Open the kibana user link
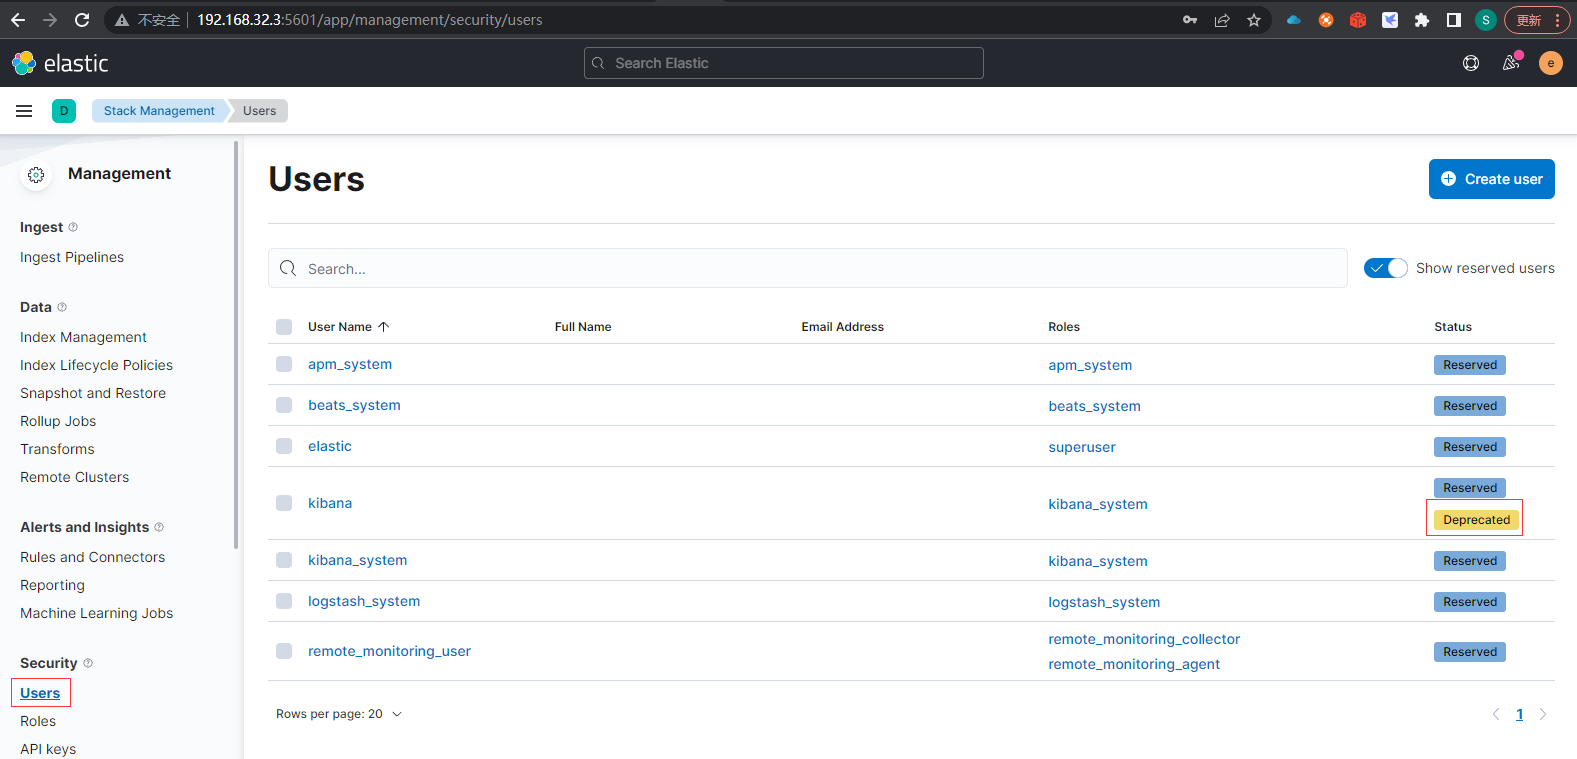This screenshot has height=759, width=1577. click(330, 503)
